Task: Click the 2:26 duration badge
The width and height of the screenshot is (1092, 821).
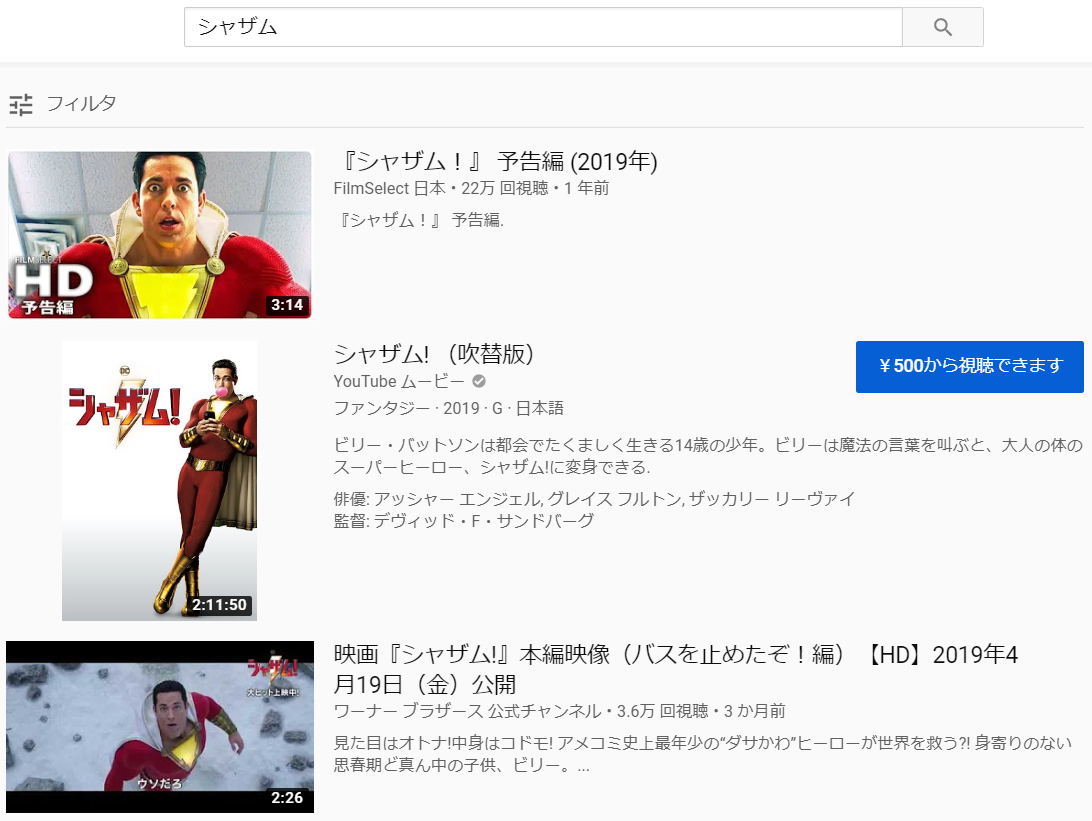Action: (287, 798)
